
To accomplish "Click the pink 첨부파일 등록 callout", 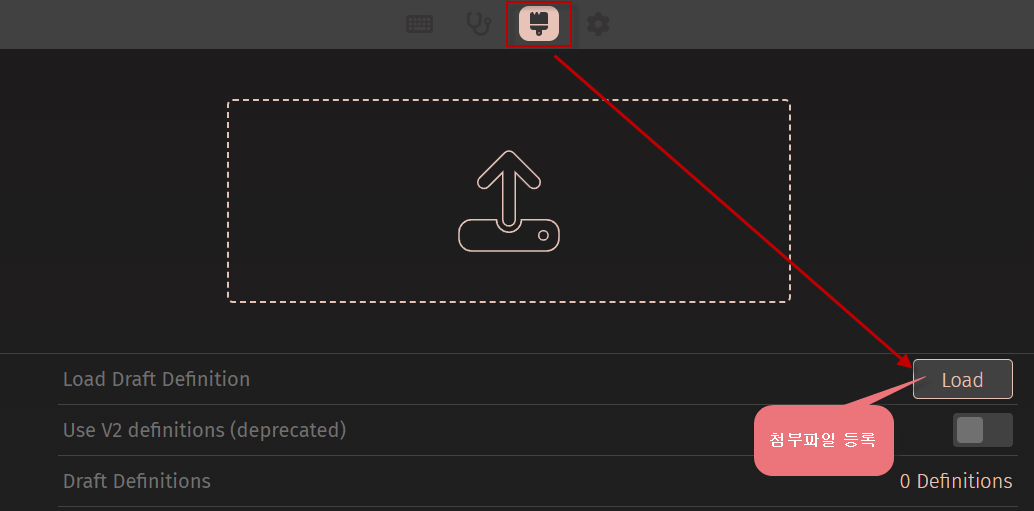I will (824, 440).
